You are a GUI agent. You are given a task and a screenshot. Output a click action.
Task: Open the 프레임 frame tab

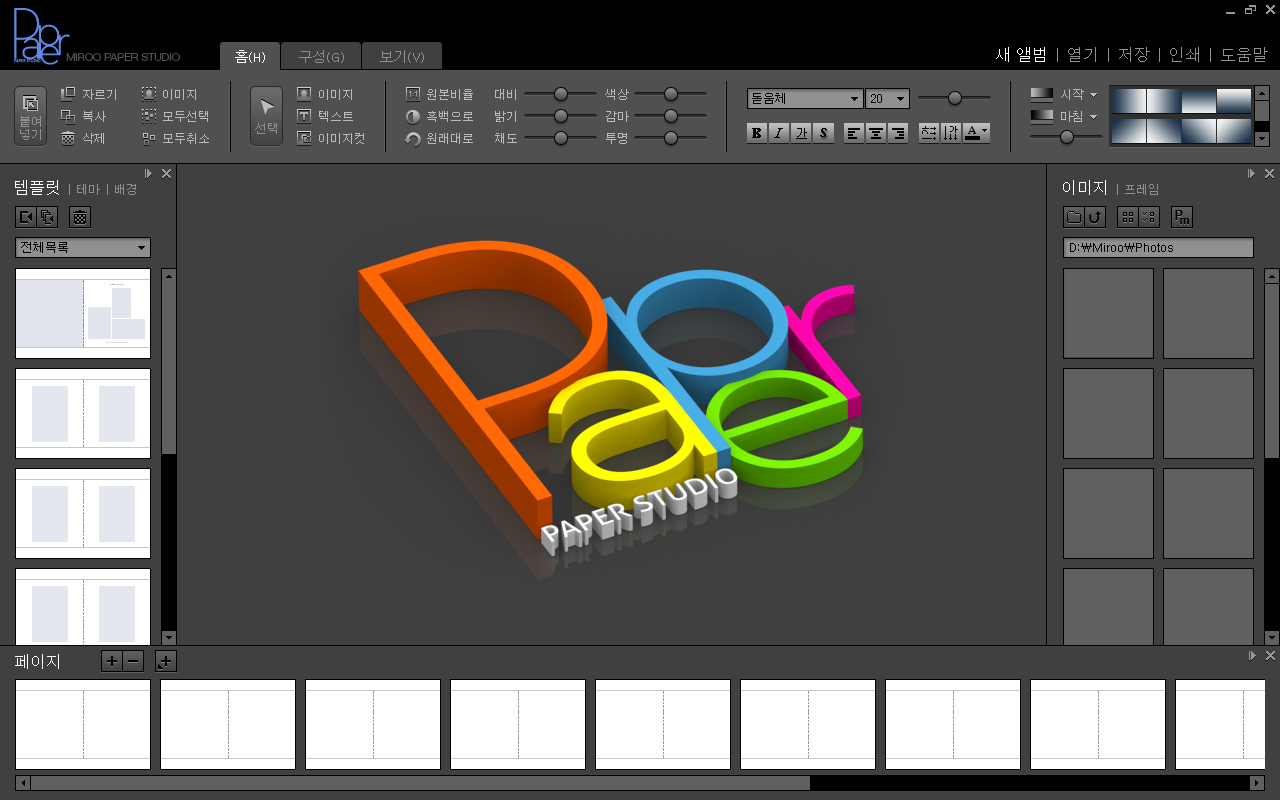tap(1142, 189)
